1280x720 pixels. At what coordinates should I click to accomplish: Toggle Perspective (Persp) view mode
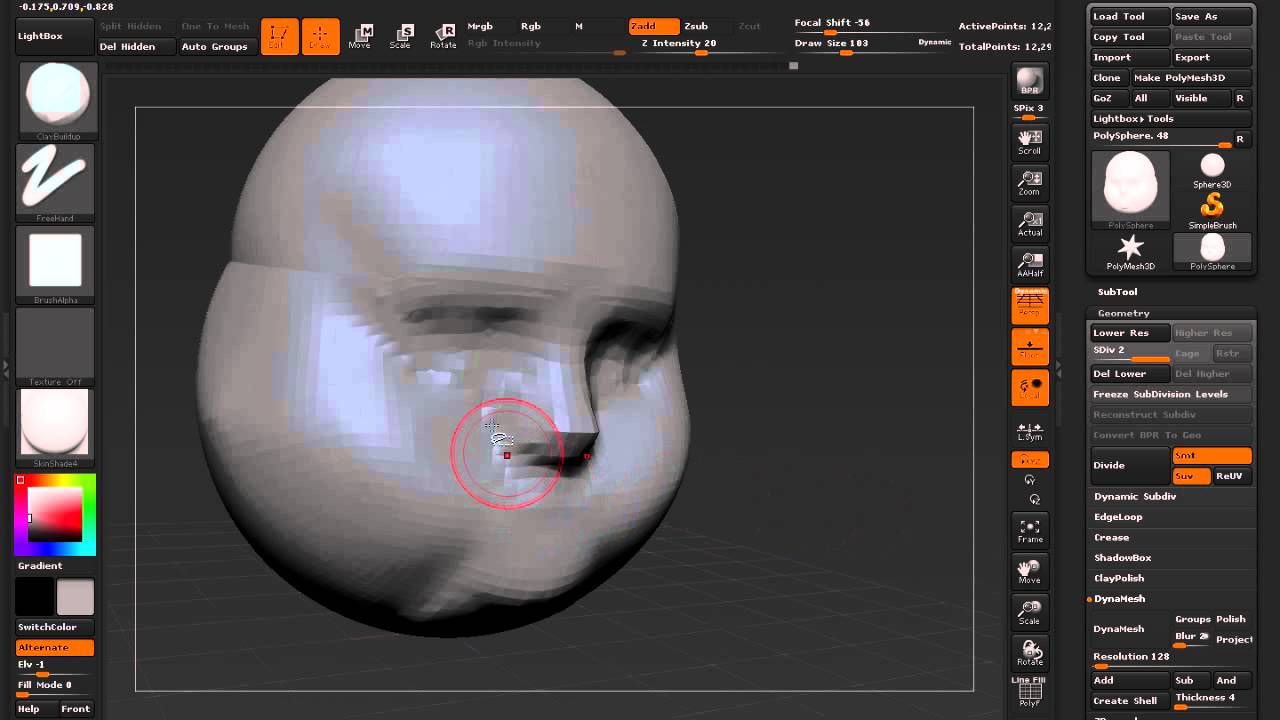1029,304
